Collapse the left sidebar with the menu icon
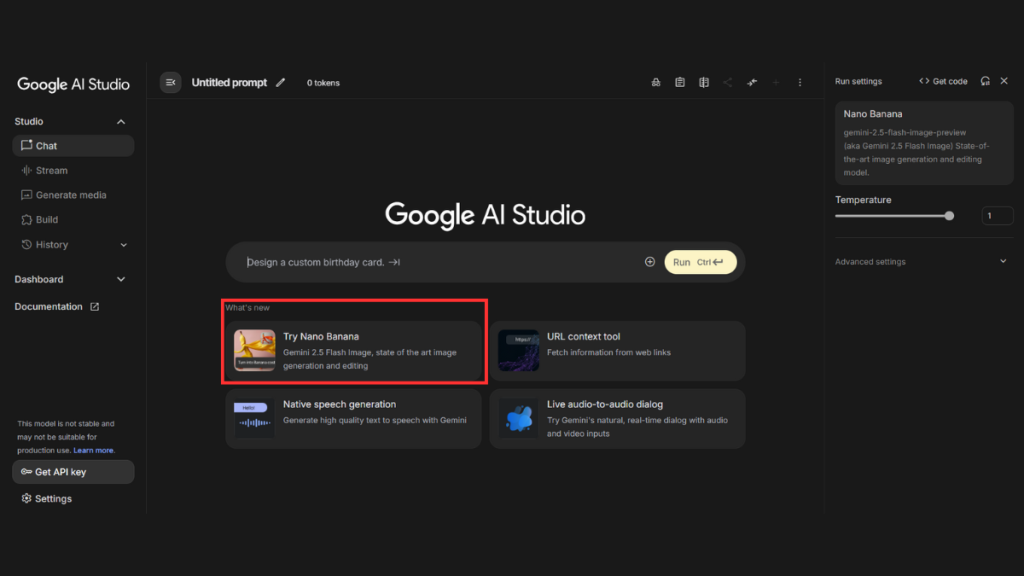 [170, 82]
